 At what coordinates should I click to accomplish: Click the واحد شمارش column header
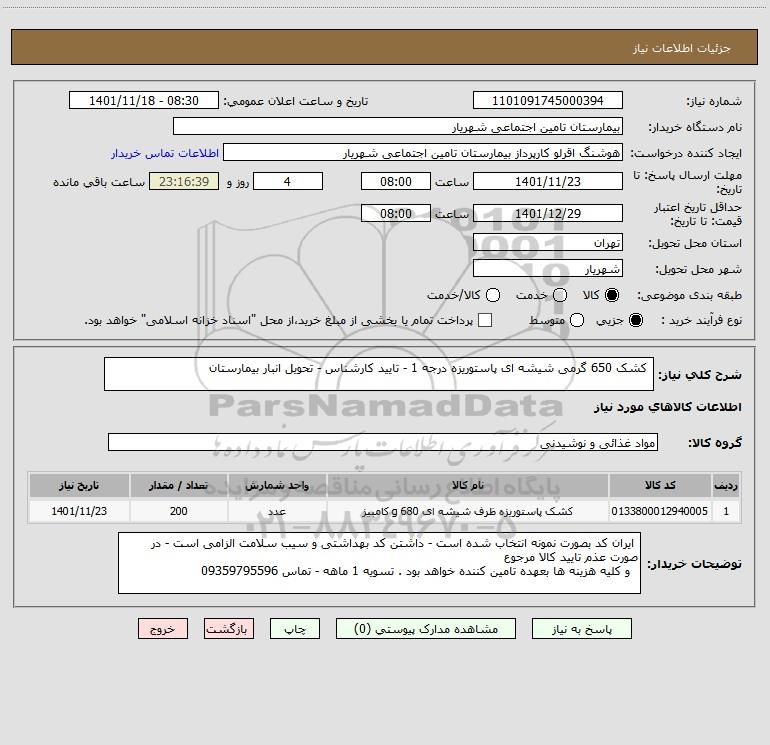pos(277,485)
